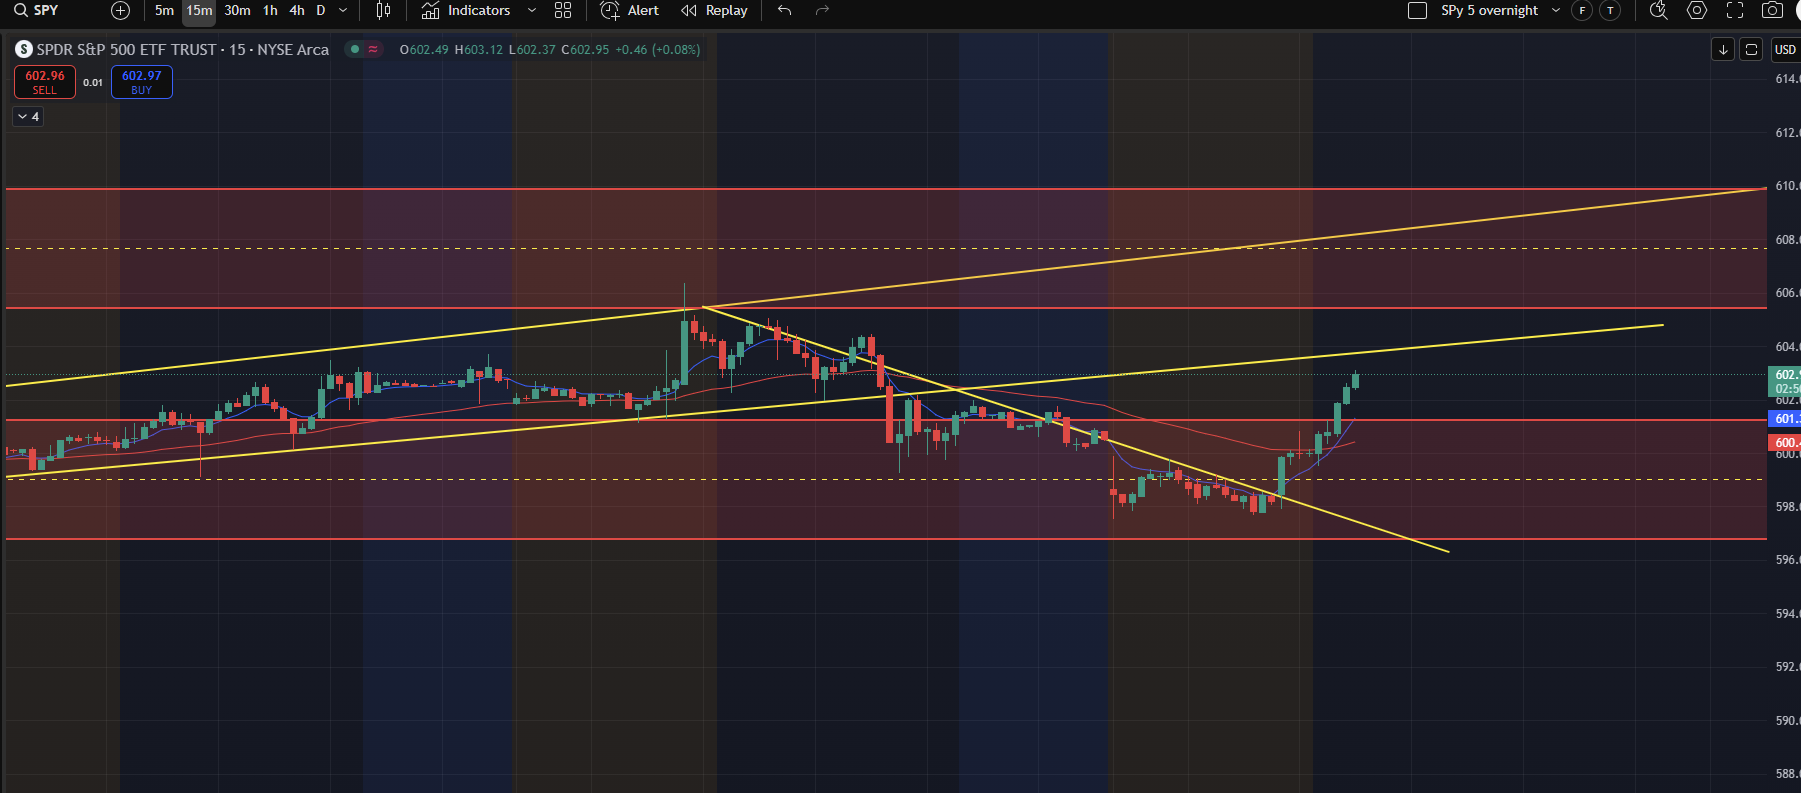Click the BUY 602.97 button

[x=142, y=82]
